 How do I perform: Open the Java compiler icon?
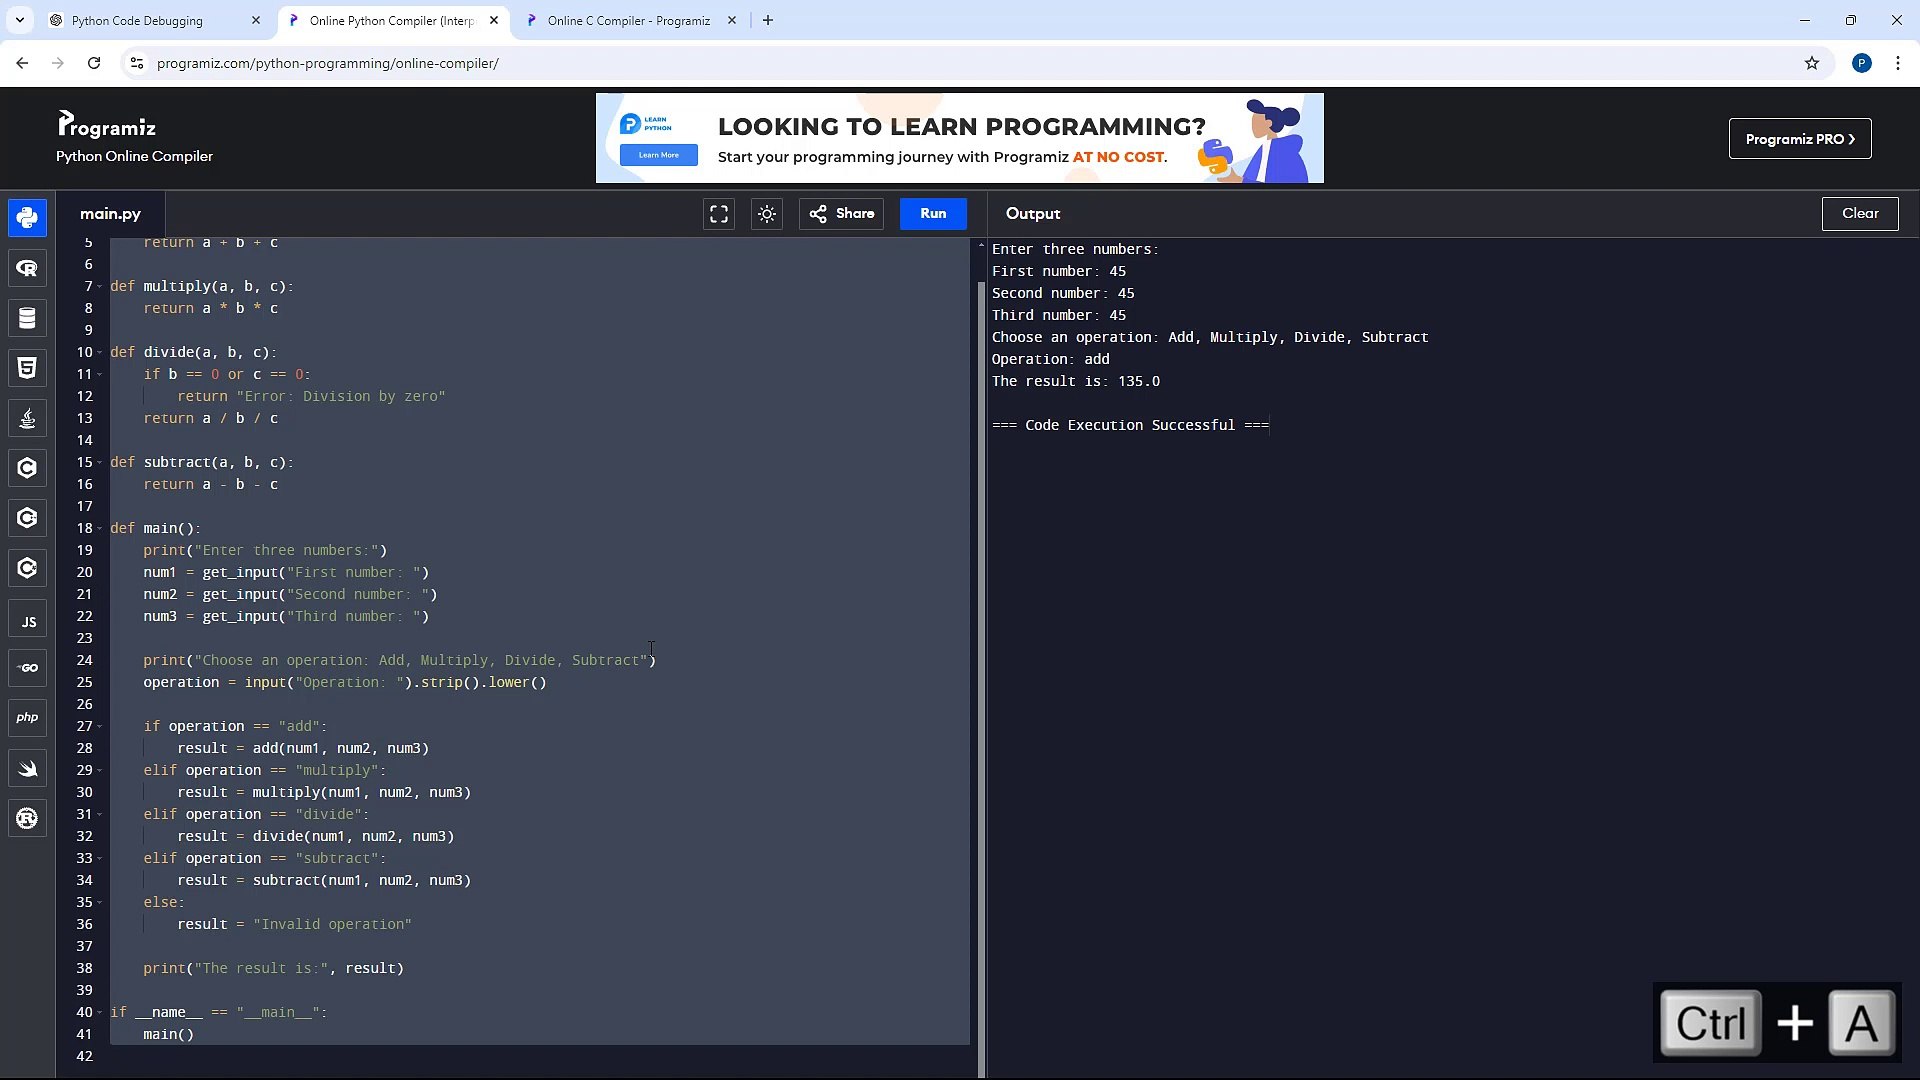pyautogui.click(x=26, y=418)
